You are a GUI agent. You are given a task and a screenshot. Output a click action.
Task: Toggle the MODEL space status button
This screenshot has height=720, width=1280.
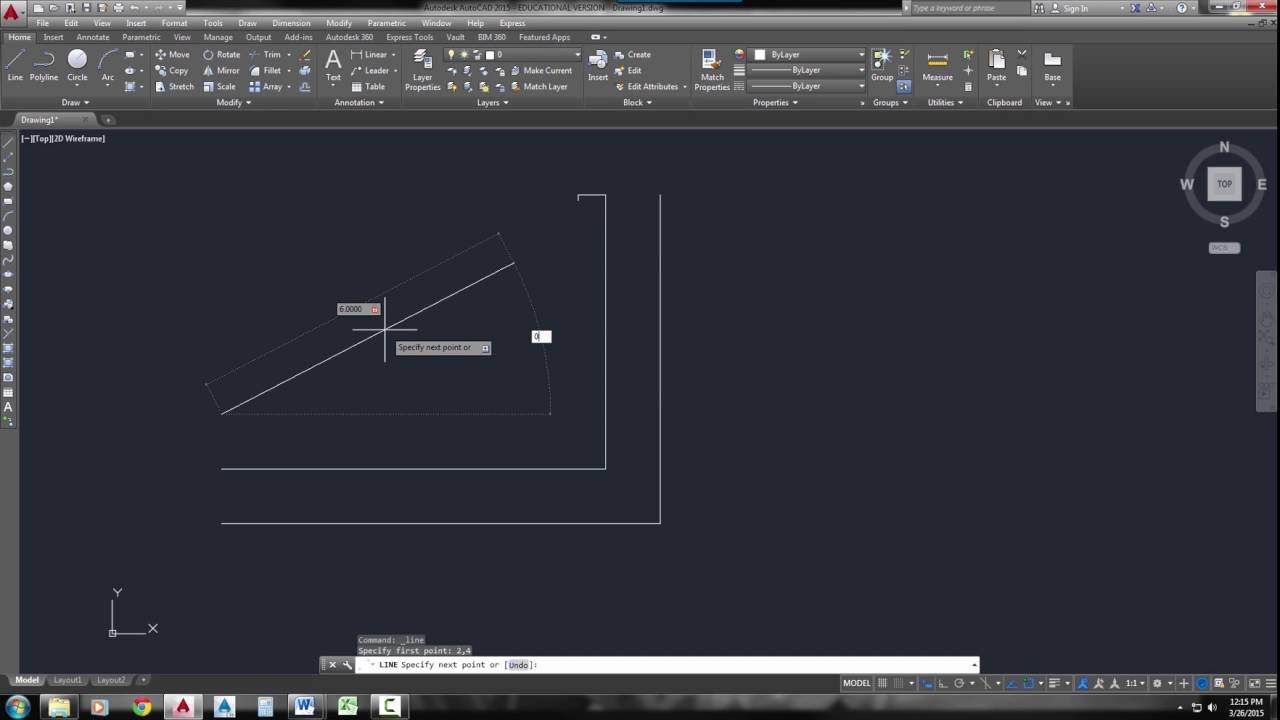coord(857,683)
